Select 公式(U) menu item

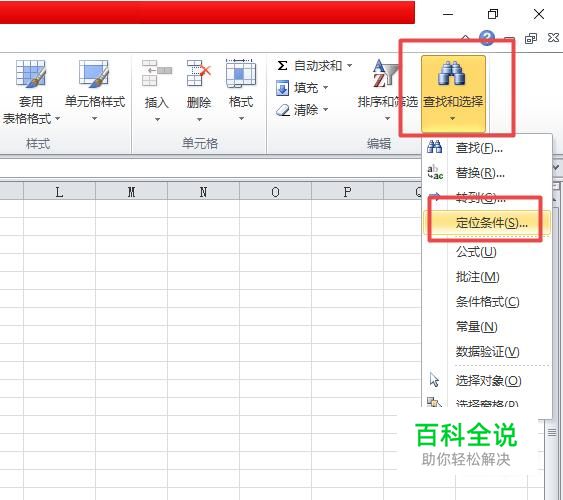tap(487, 252)
